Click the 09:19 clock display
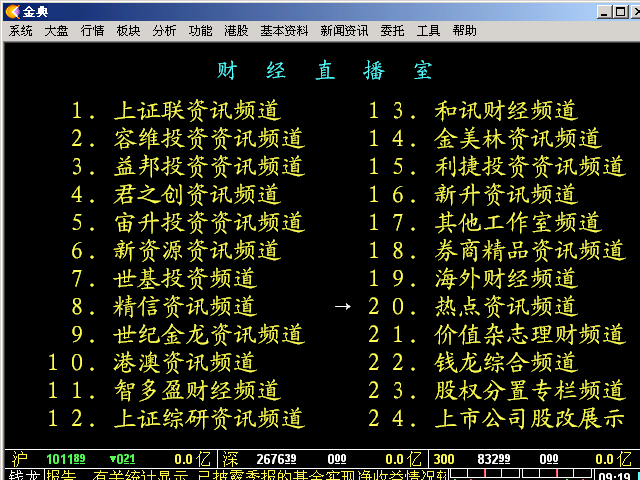 616,476
